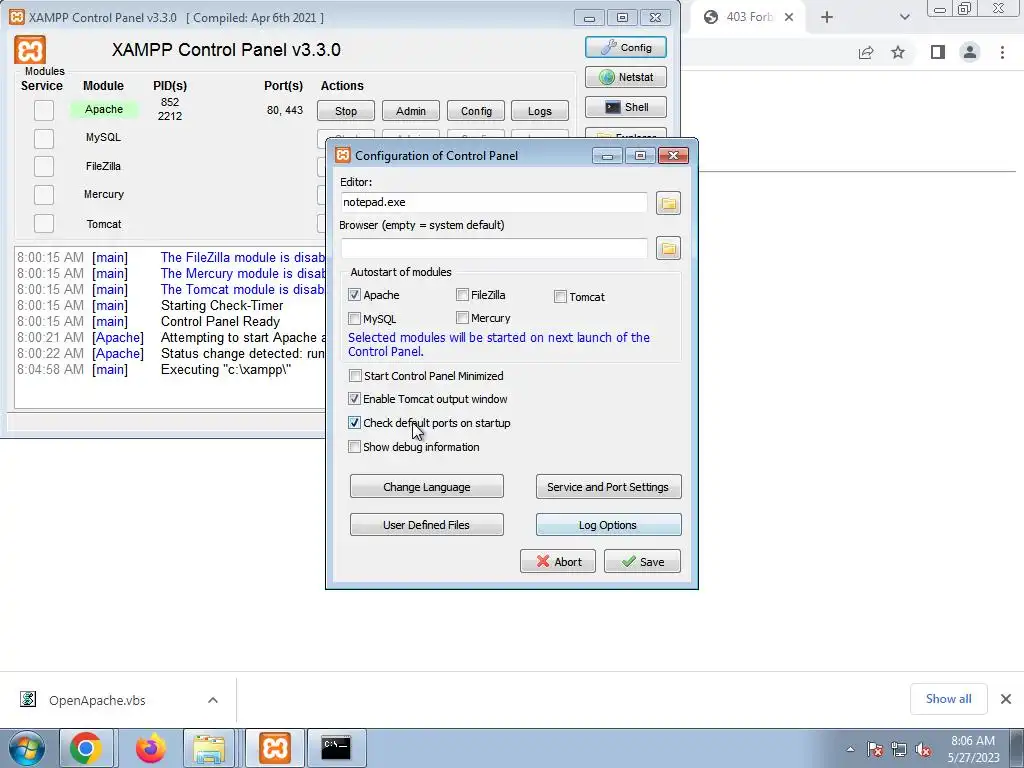The width and height of the screenshot is (1024, 768).
Task: Open Chrome from the taskbar
Action: pos(86,748)
